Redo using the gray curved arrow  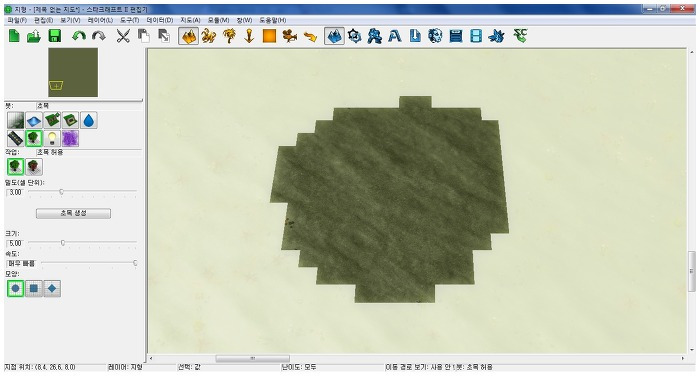(99, 36)
